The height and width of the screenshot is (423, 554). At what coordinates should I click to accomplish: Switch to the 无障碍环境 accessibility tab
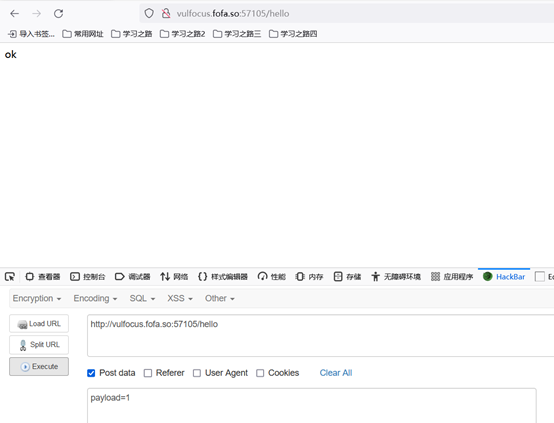(396, 277)
